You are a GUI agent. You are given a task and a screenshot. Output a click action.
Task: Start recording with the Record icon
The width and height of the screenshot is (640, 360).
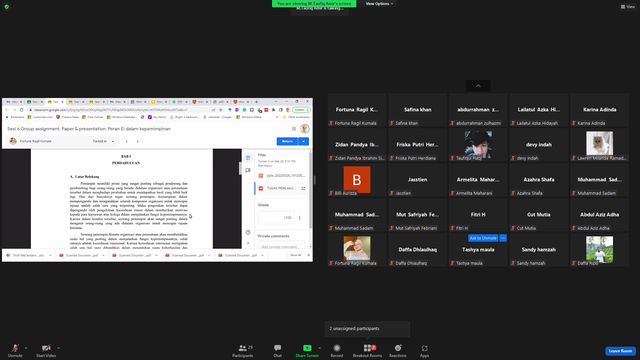click(x=337, y=350)
